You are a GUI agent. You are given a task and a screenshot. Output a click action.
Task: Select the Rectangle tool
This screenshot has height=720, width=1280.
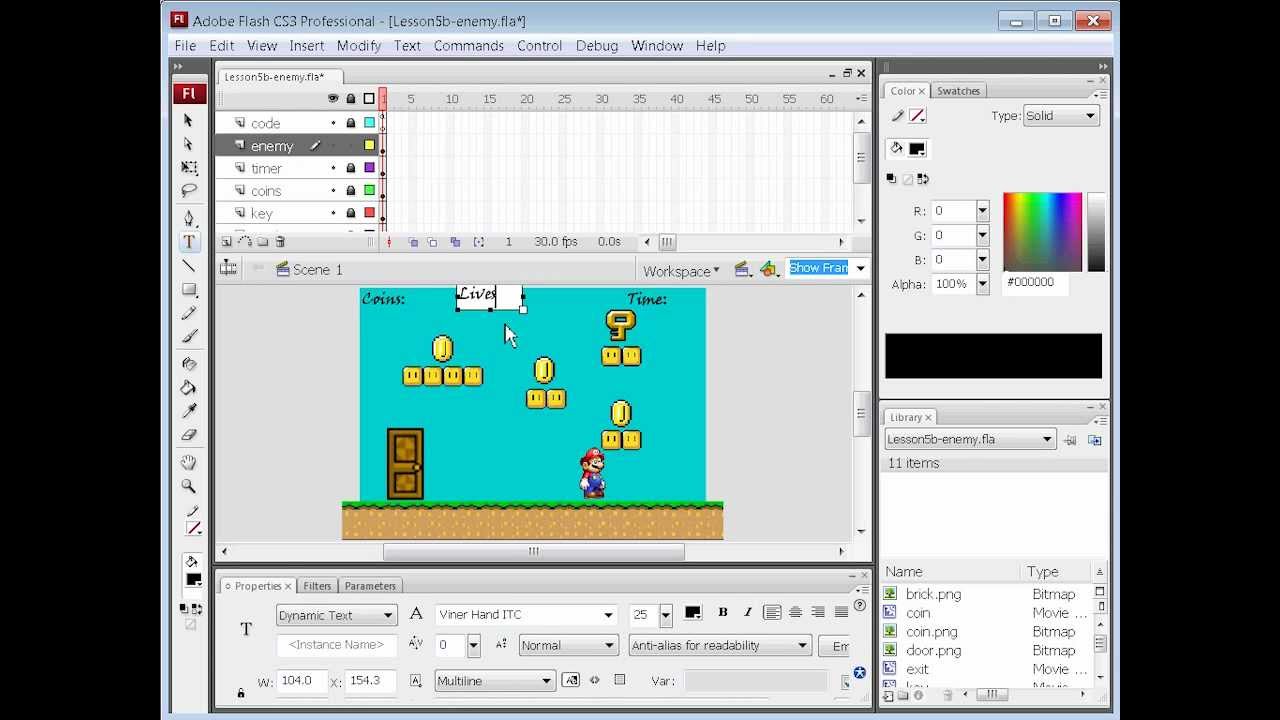(x=188, y=289)
